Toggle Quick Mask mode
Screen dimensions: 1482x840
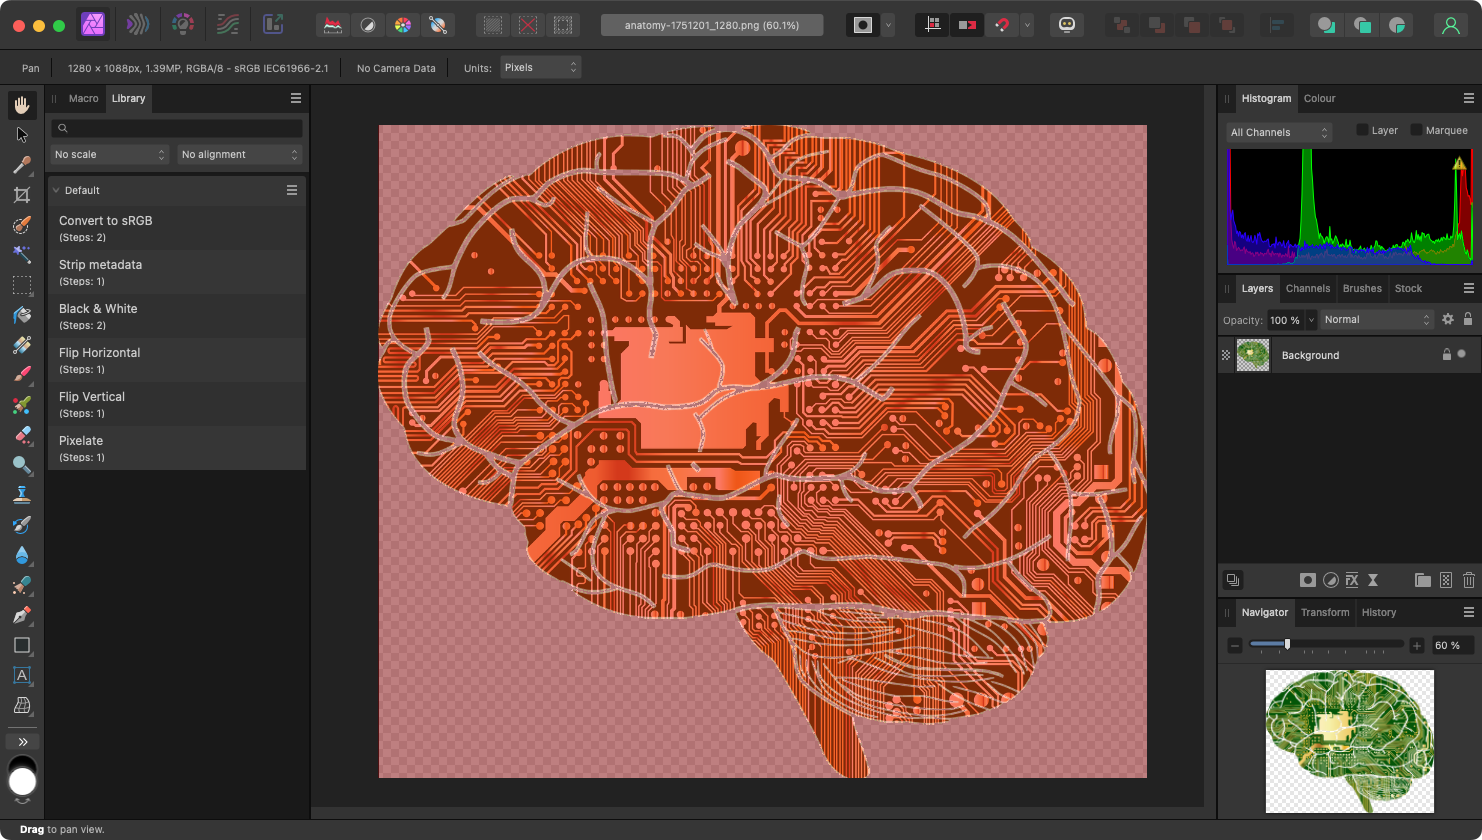coord(863,25)
